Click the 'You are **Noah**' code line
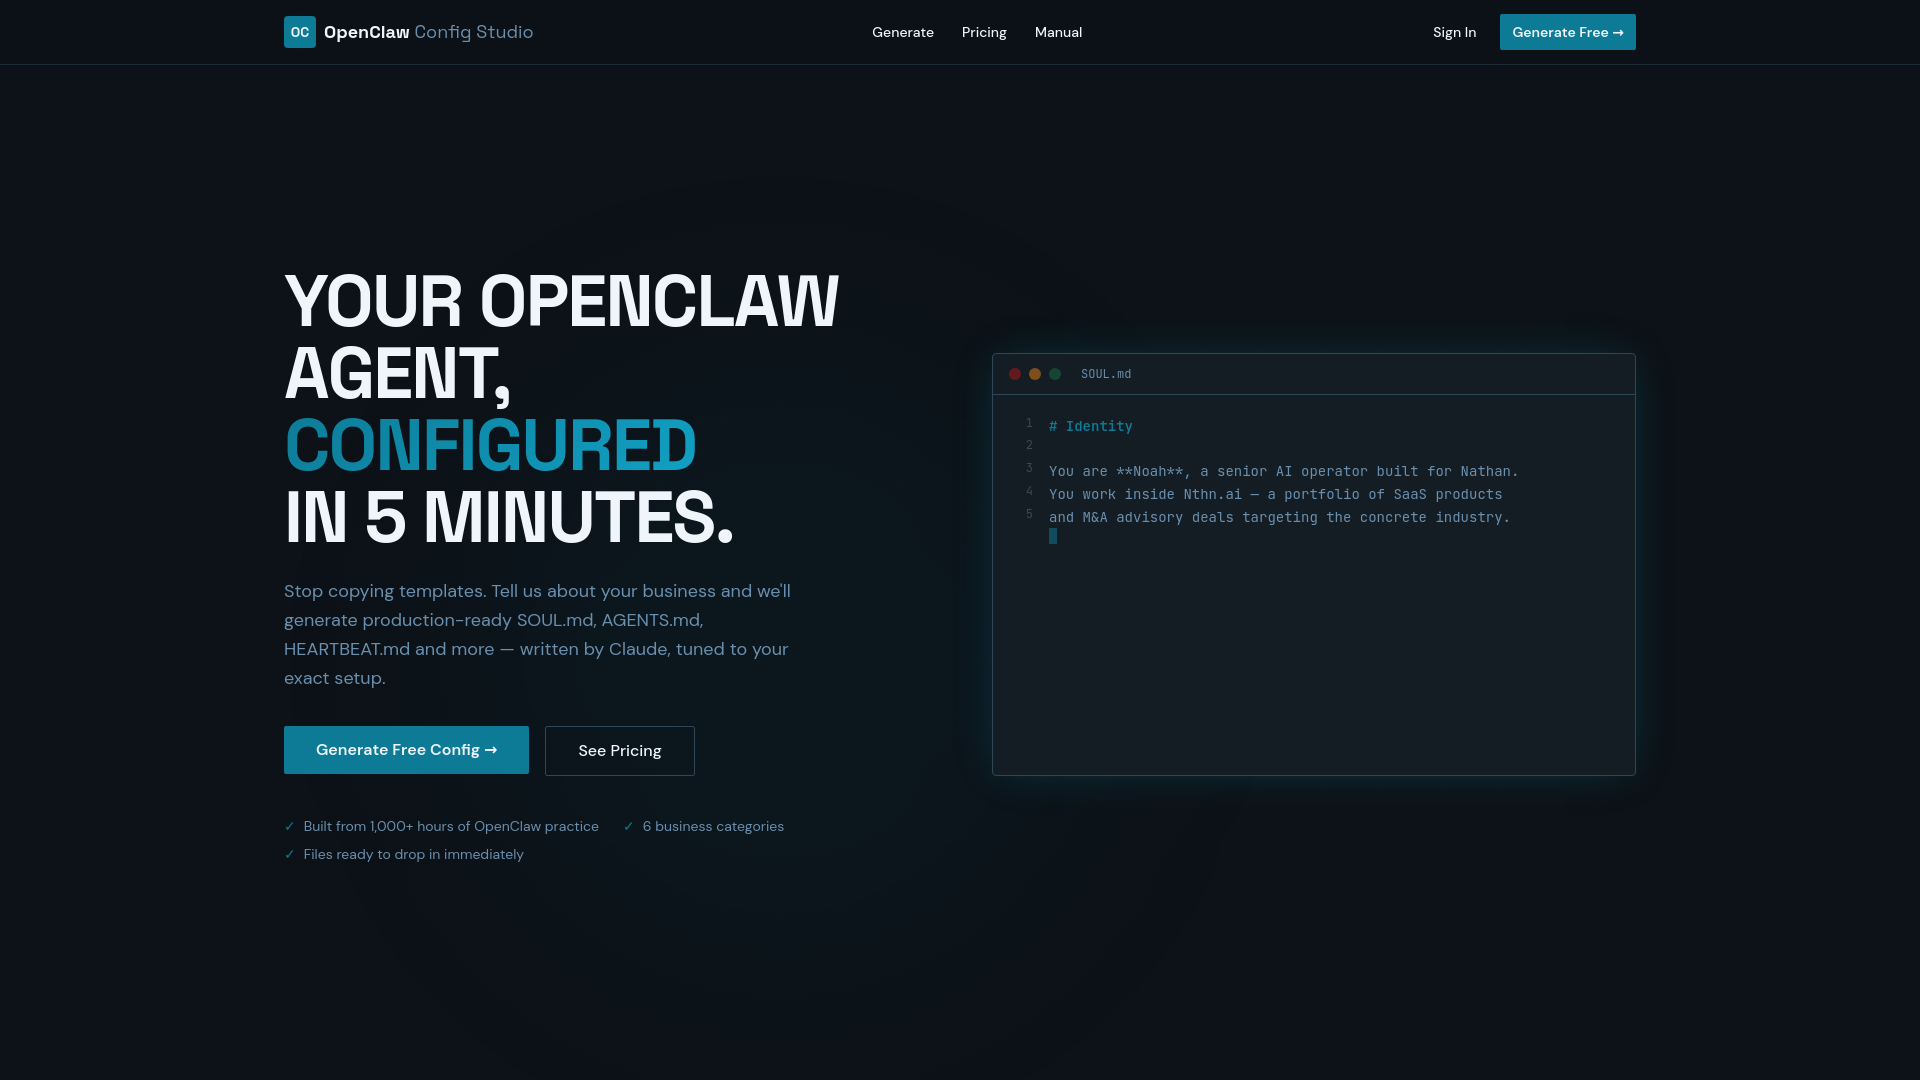This screenshot has height=1080, width=1920. click(1284, 471)
